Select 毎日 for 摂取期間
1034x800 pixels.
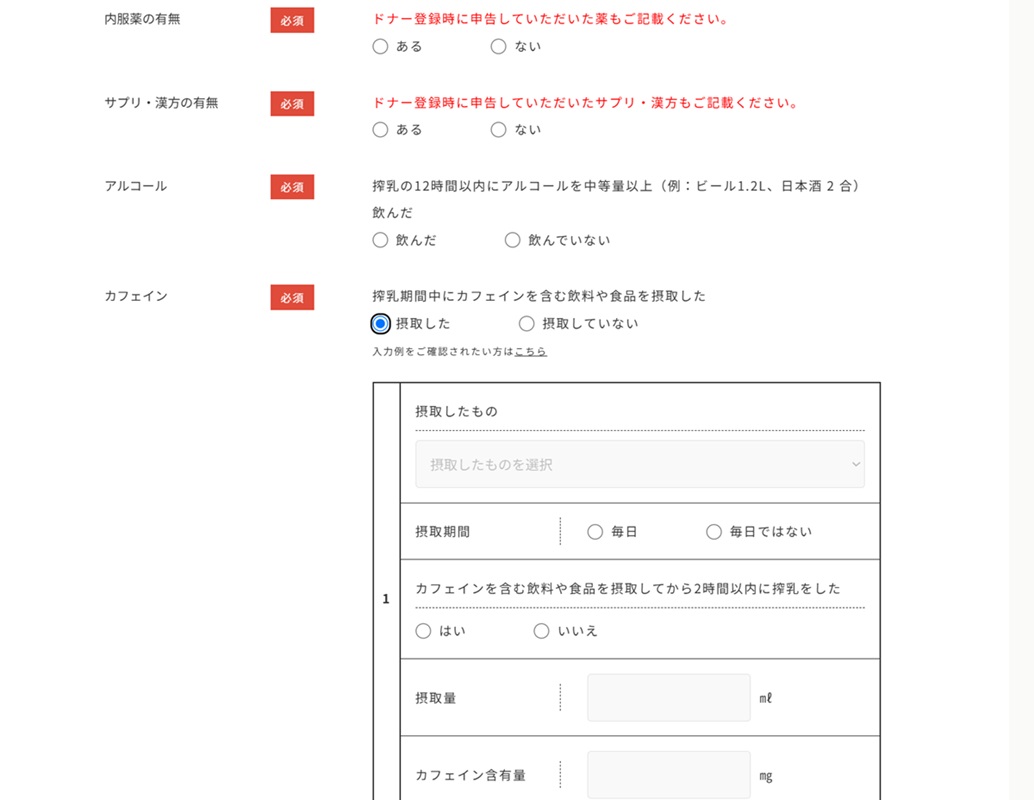[x=595, y=532]
